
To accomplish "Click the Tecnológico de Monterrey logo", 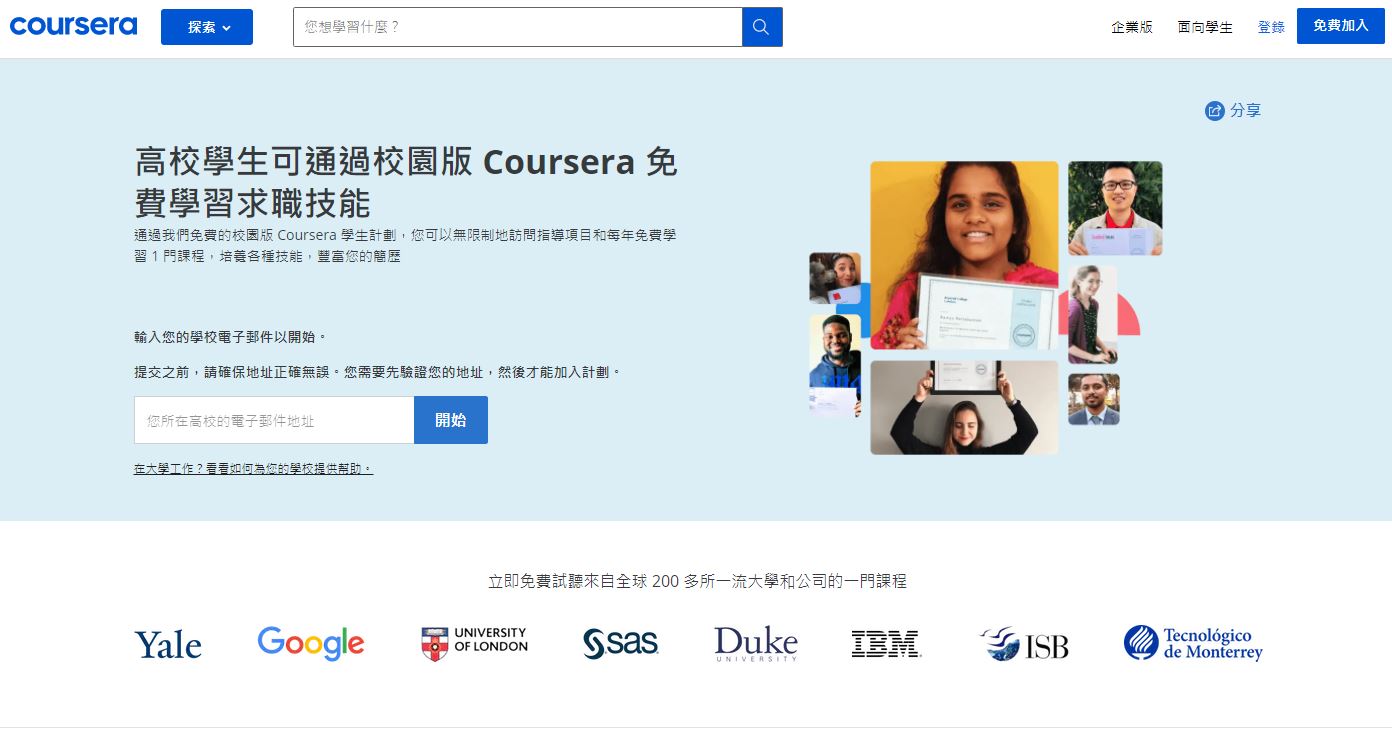I will 1193,643.
